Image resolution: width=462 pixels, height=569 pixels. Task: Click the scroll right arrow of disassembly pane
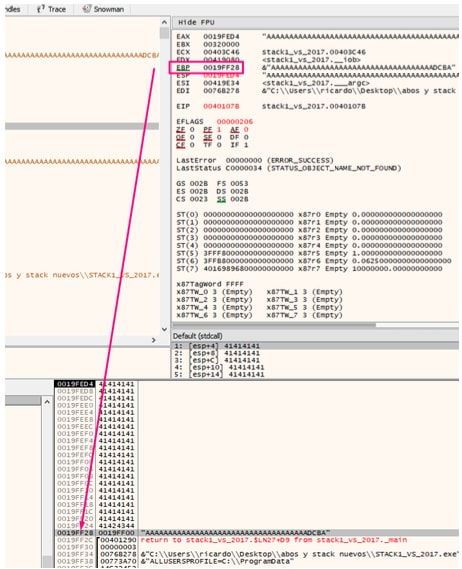tap(154, 340)
